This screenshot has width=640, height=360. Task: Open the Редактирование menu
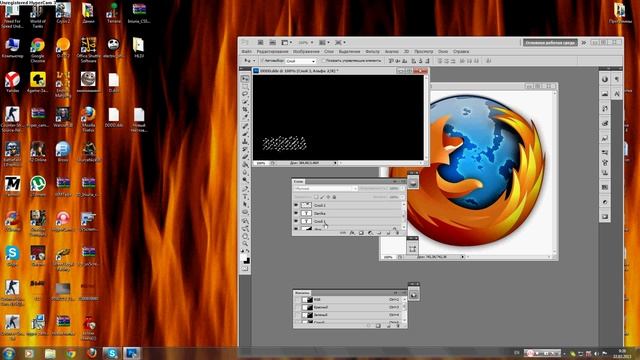(x=273, y=52)
